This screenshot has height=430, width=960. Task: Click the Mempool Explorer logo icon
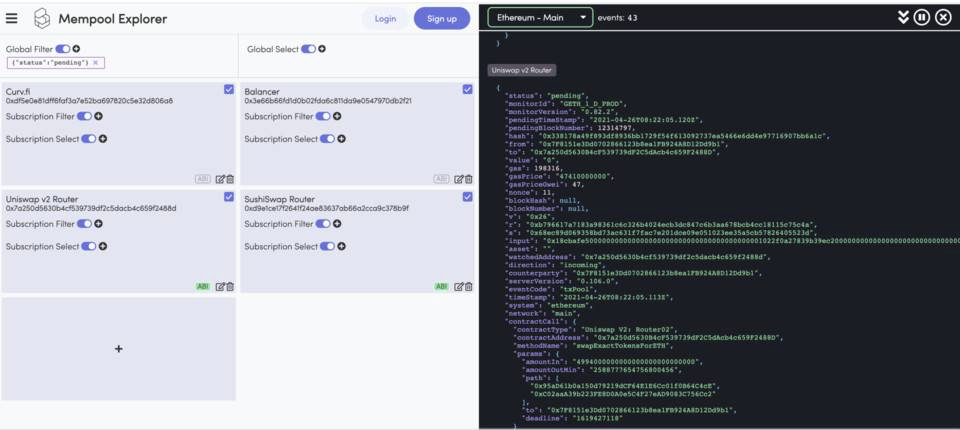point(42,18)
